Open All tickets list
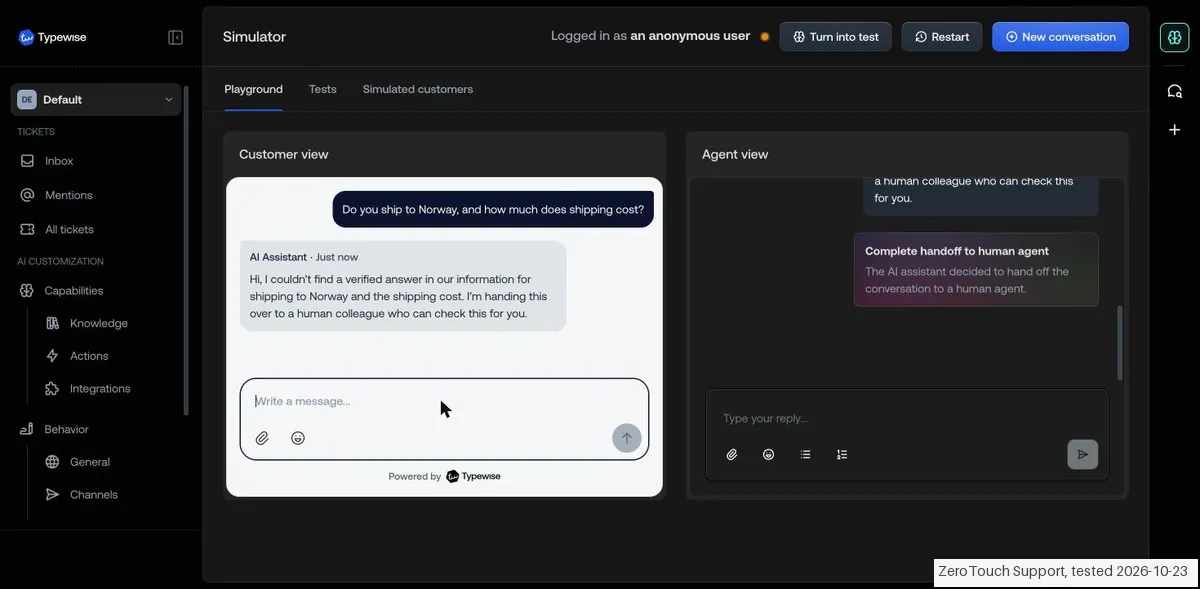The image size is (1200, 589). (x=69, y=229)
